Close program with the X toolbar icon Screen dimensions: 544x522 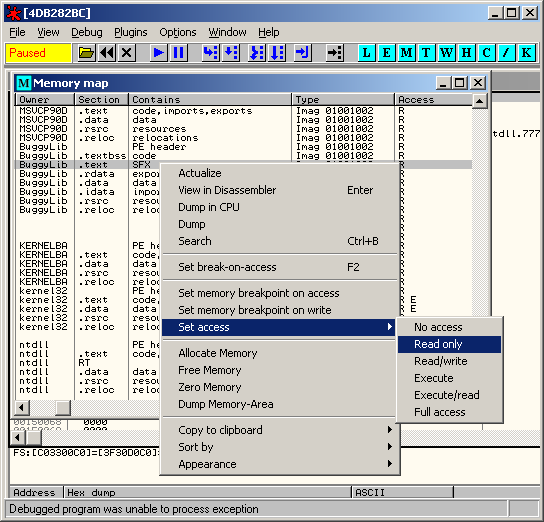[x=127, y=53]
